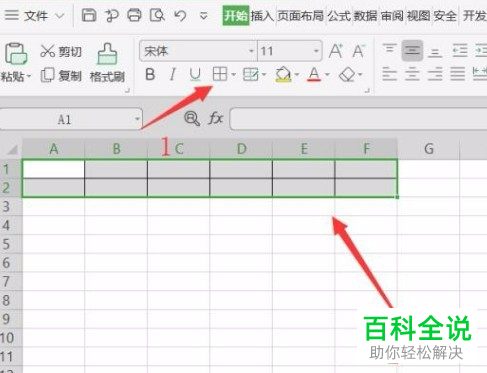This screenshot has width=487, height=373.
Task: Toggle Underline formatting
Action: 195,75
